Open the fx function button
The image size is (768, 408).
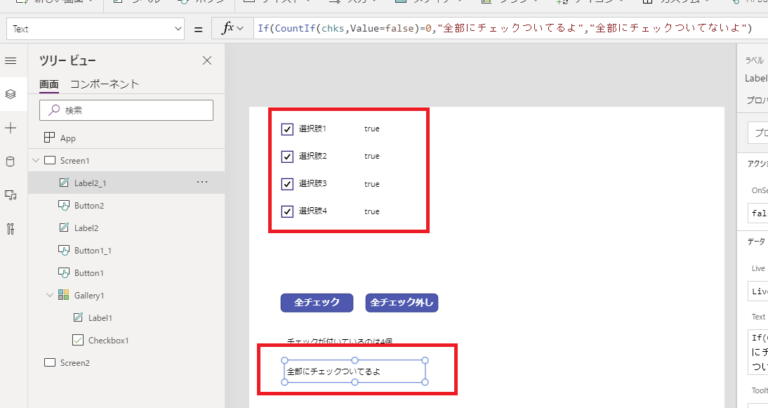tap(232, 28)
